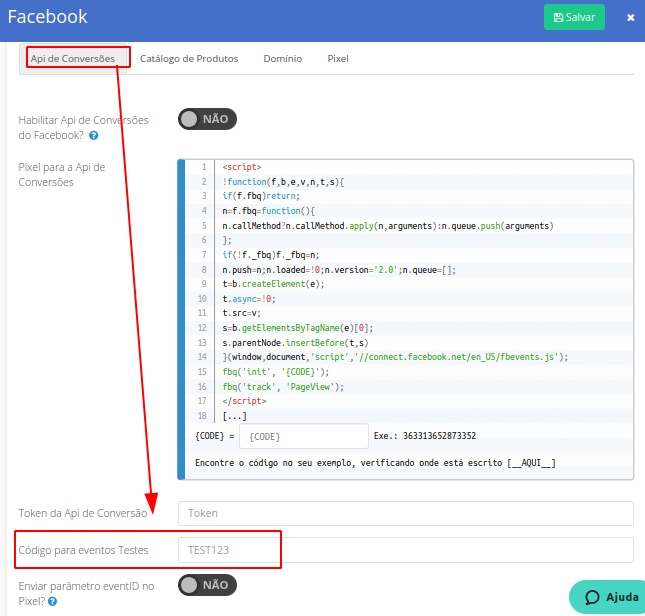The image size is (645, 616).
Task: Close the Facebook dialog with the X
Action: point(630,18)
